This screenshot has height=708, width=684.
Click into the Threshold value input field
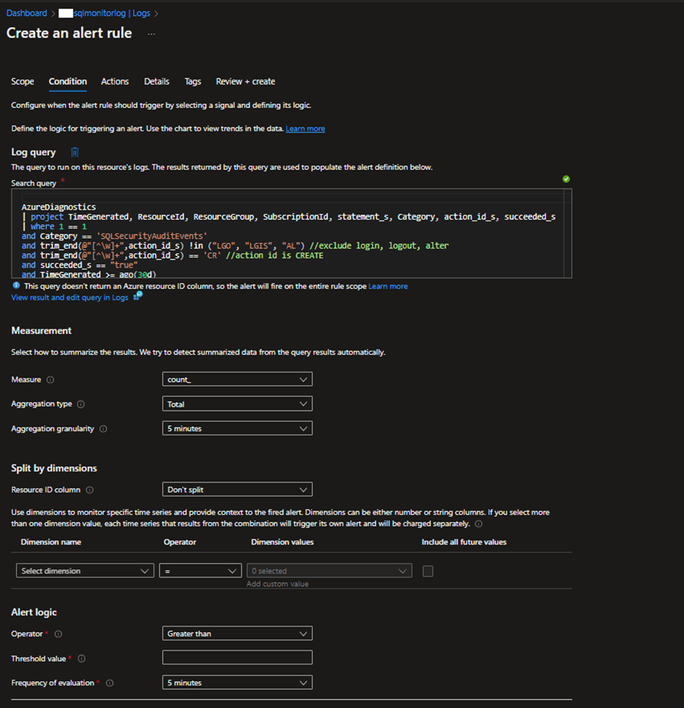point(237,657)
